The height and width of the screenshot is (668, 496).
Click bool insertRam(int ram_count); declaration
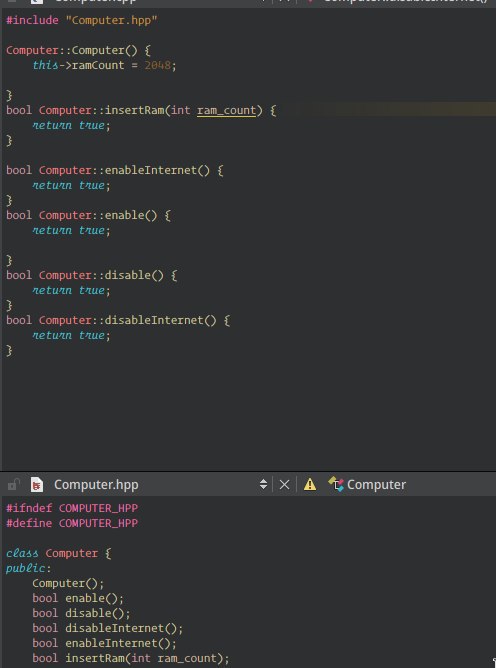click(x=131, y=658)
